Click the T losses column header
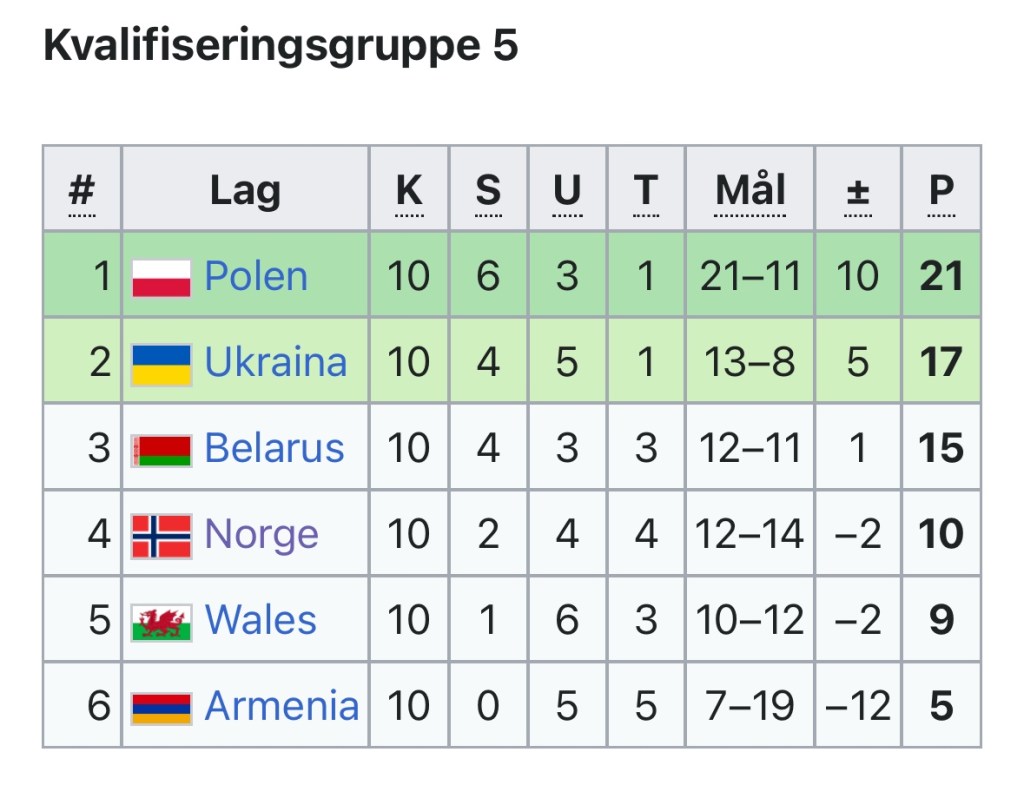 tap(646, 190)
